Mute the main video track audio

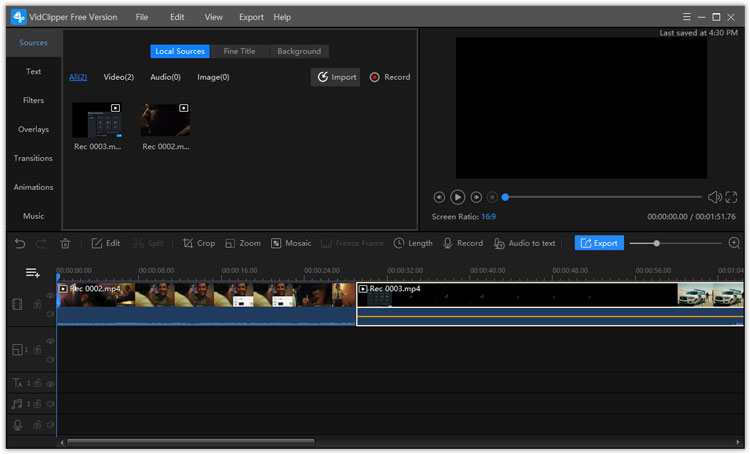pyautogui.click(x=50, y=314)
